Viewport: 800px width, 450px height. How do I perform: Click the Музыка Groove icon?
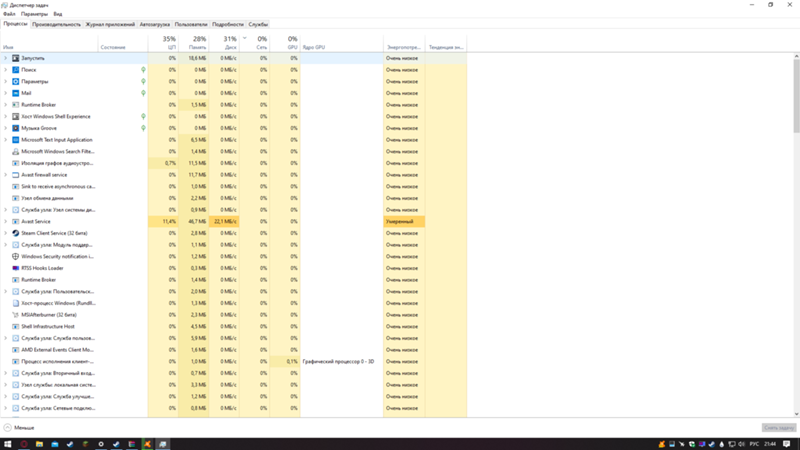pyautogui.click(x=15, y=128)
